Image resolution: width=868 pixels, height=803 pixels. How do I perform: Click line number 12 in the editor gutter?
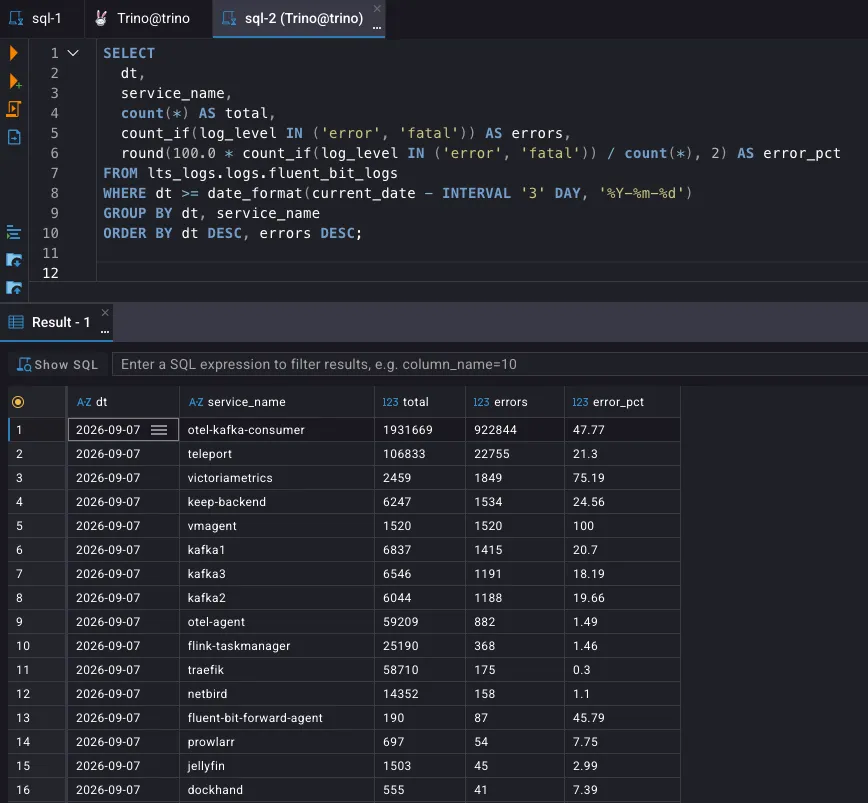(x=50, y=273)
